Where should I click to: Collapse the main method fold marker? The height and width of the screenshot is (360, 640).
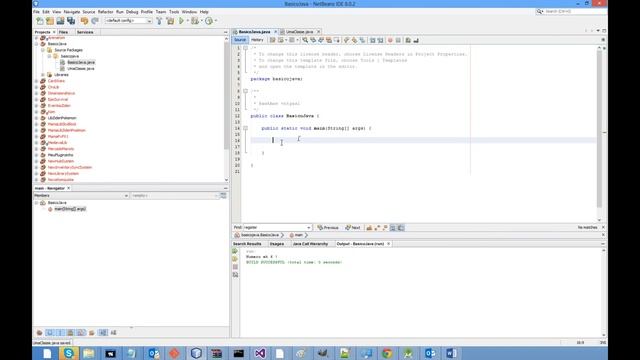(245, 128)
